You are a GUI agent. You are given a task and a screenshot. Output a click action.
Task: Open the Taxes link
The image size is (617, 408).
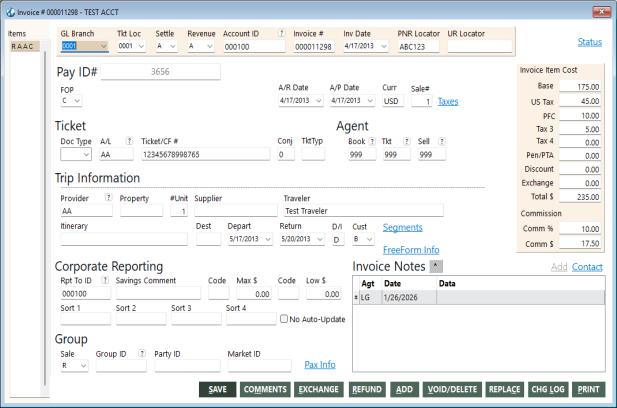click(x=448, y=101)
